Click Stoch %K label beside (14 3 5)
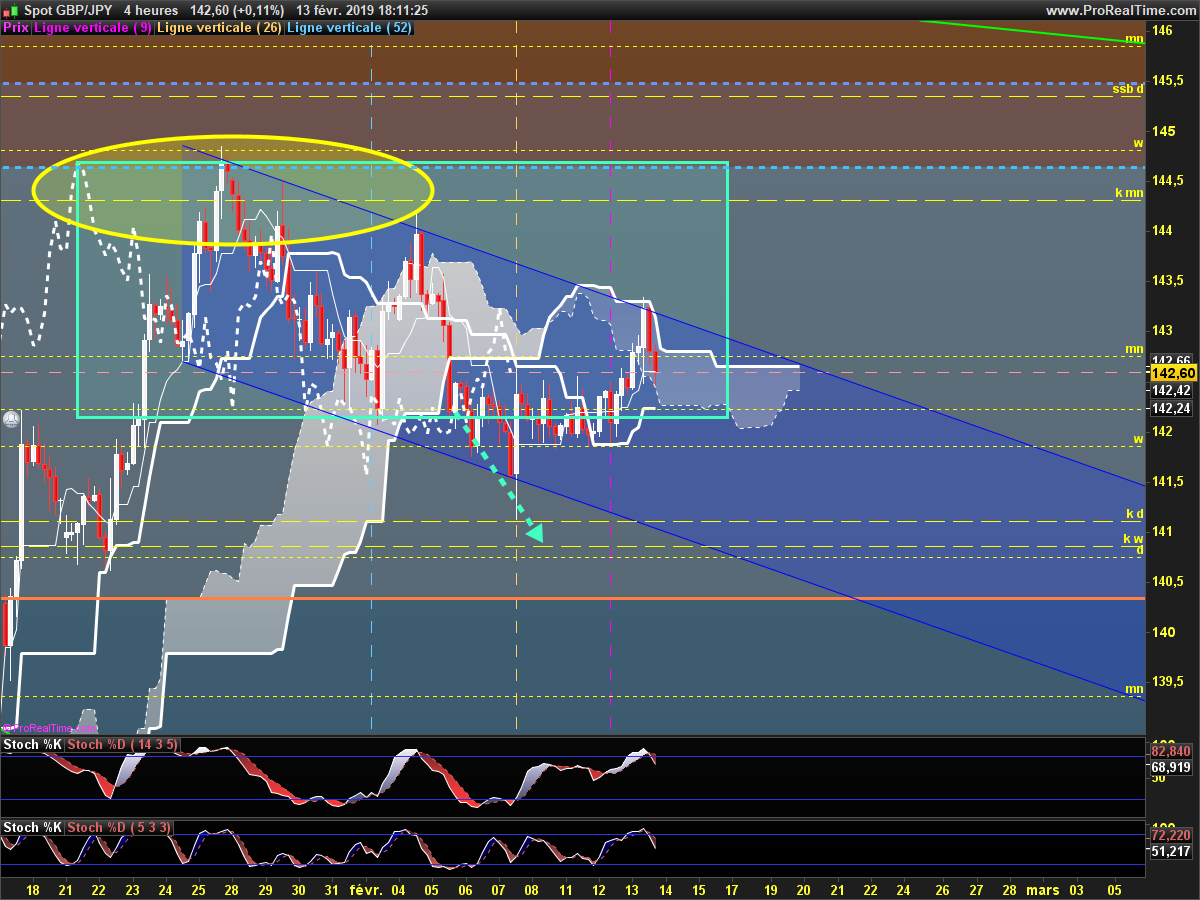Viewport: 1200px width, 900px height. [33, 745]
